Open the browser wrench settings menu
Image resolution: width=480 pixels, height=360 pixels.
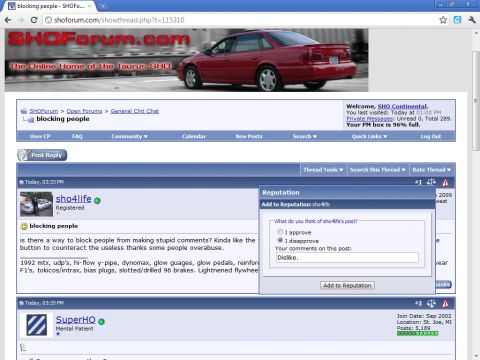(472, 20)
